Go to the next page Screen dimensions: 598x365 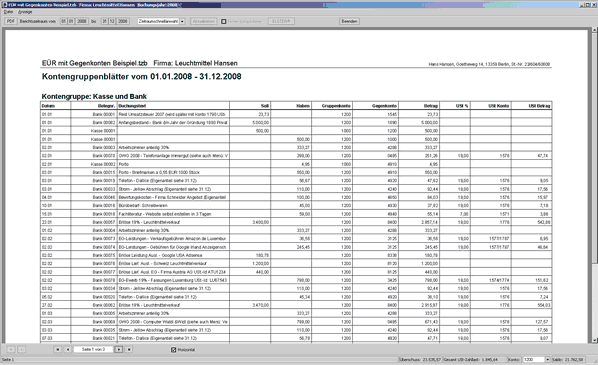118,349
